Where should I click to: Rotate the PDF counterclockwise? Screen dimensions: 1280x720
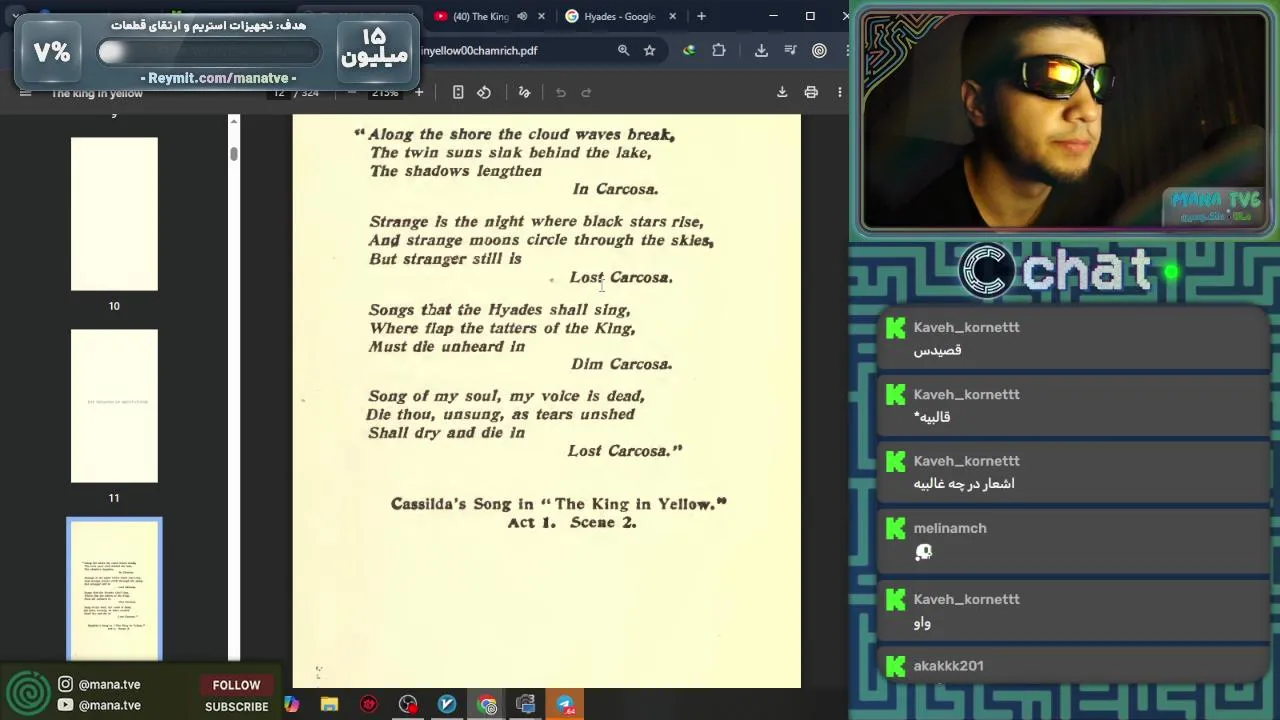pyautogui.click(x=484, y=92)
